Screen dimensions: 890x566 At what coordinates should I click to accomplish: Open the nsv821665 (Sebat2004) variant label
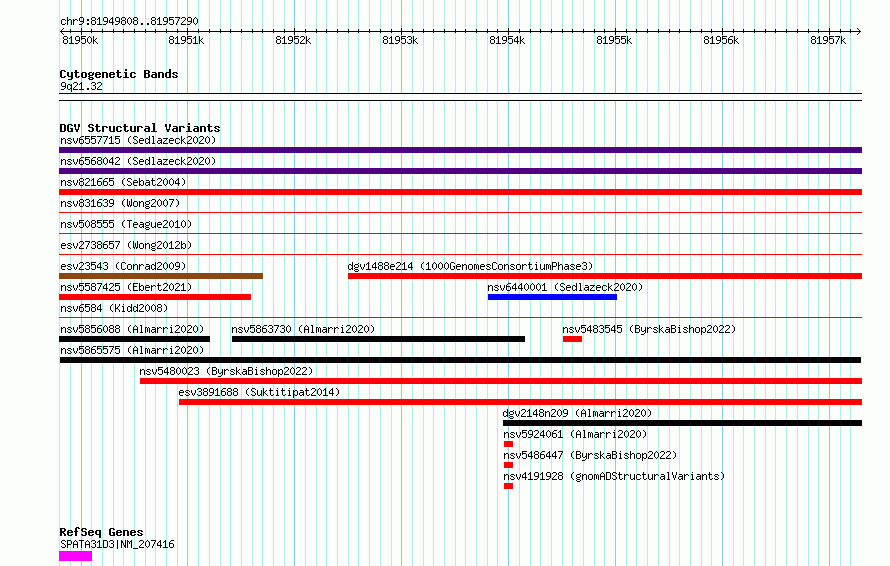click(123, 182)
